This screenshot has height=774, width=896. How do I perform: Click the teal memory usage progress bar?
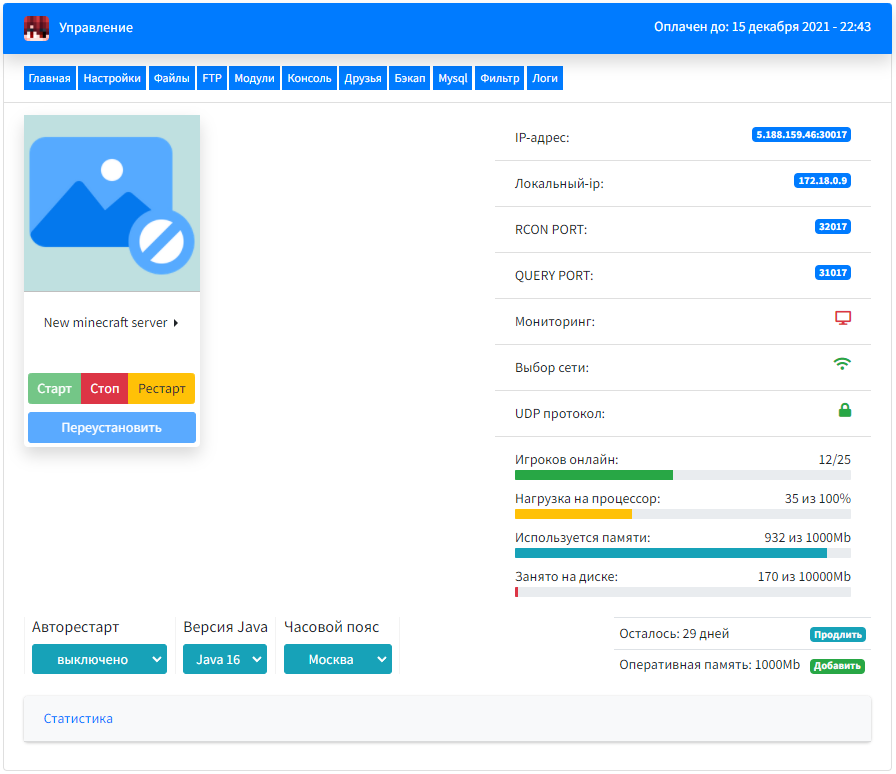pyautogui.click(x=671, y=553)
